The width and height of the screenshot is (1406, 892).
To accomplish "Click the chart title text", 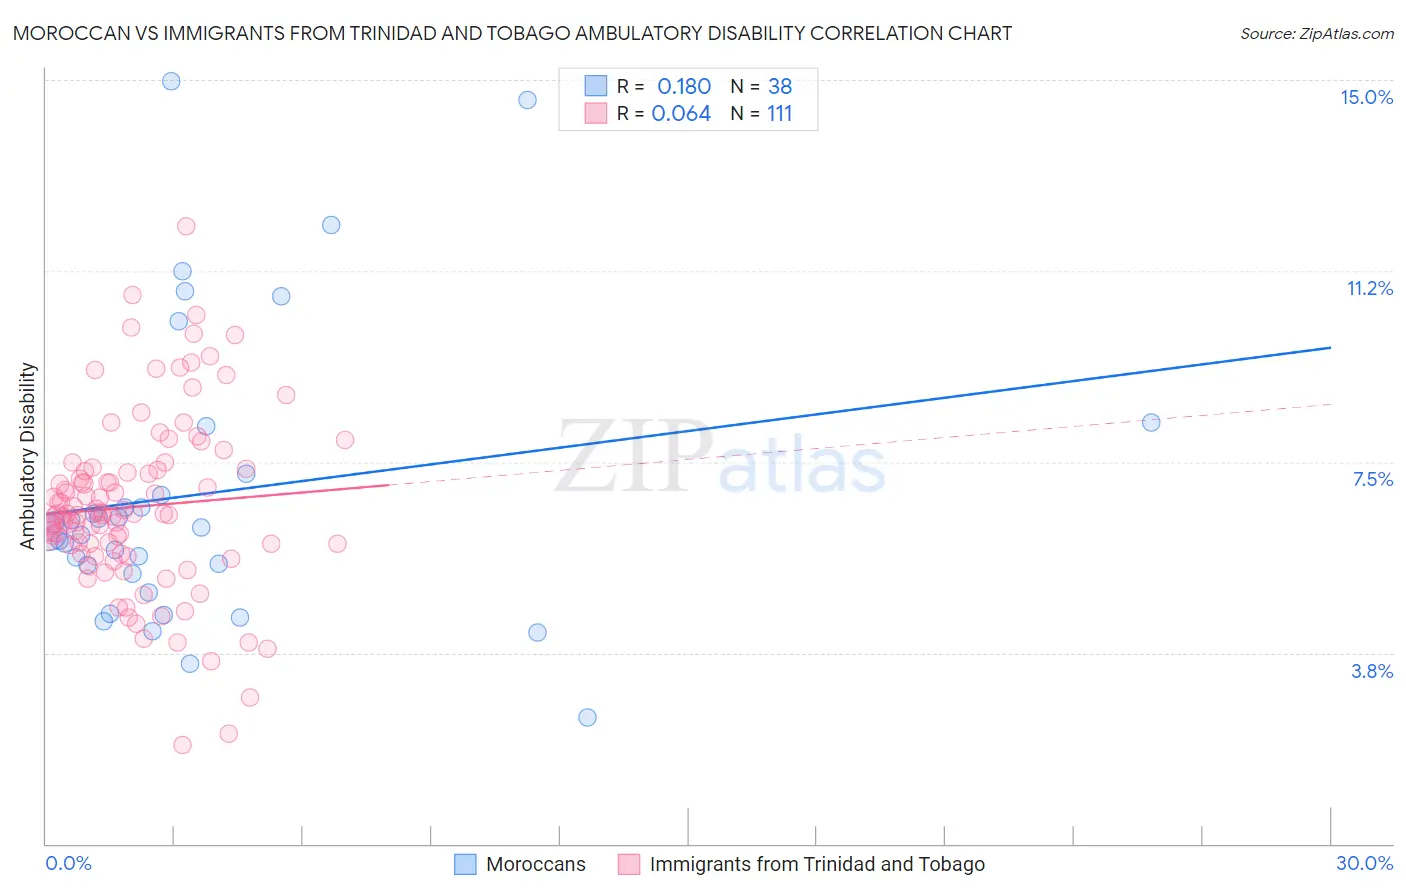I will pyautogui.click(x=512, y=33).
